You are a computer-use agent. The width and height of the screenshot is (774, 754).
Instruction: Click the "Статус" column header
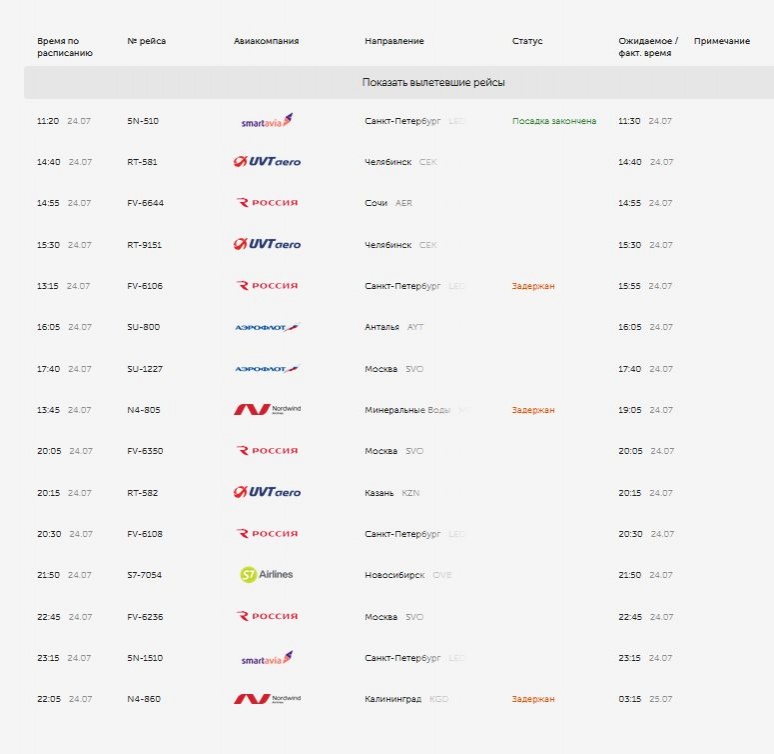[527, 41]
